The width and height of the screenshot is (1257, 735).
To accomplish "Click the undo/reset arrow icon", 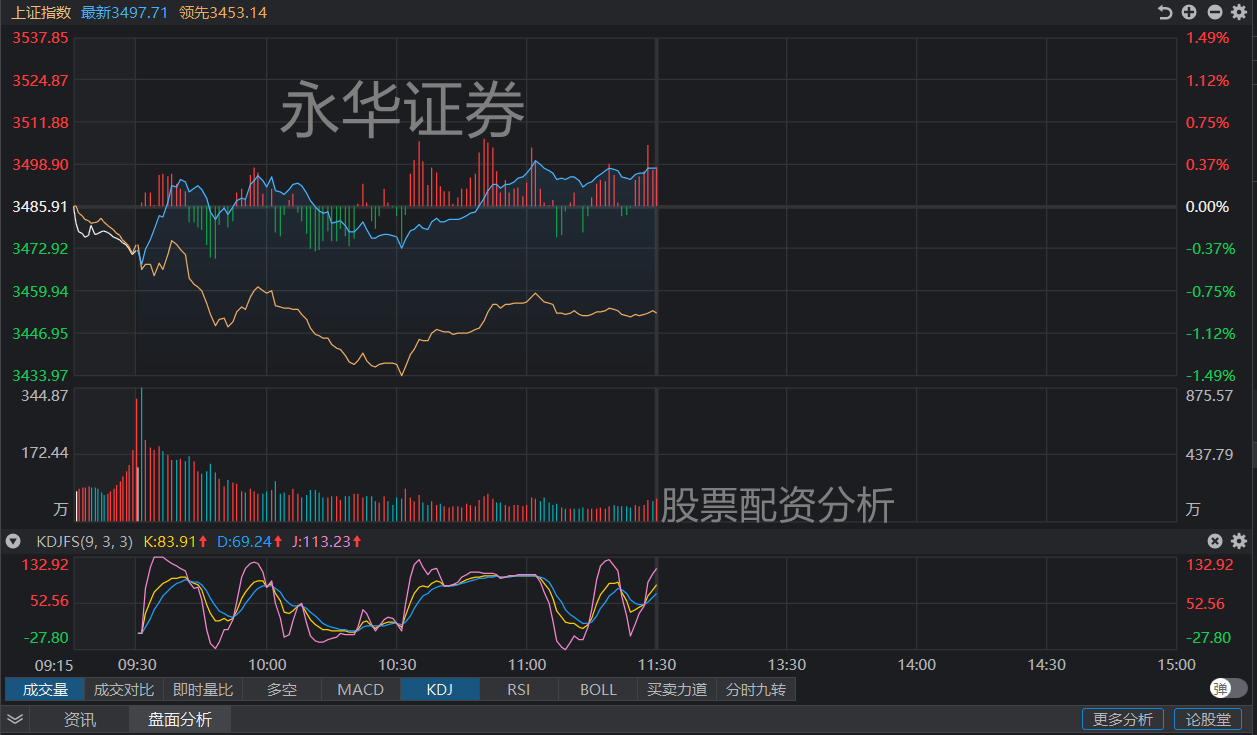I will [1164, 12].
